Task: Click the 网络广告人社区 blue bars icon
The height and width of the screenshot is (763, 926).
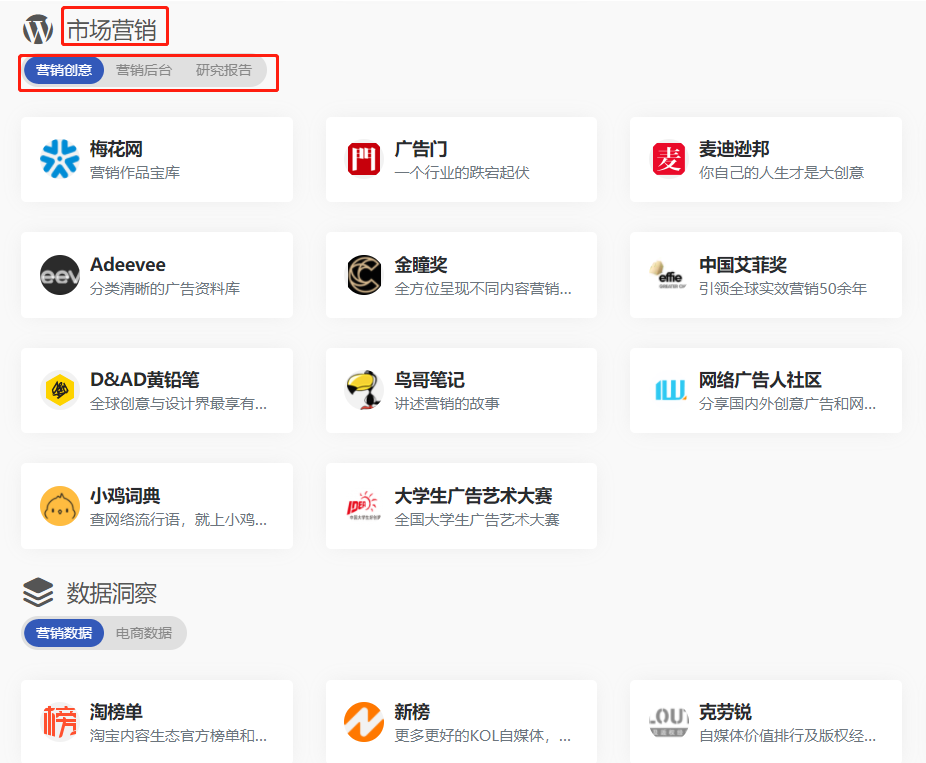Action: [x=670, y=390]
